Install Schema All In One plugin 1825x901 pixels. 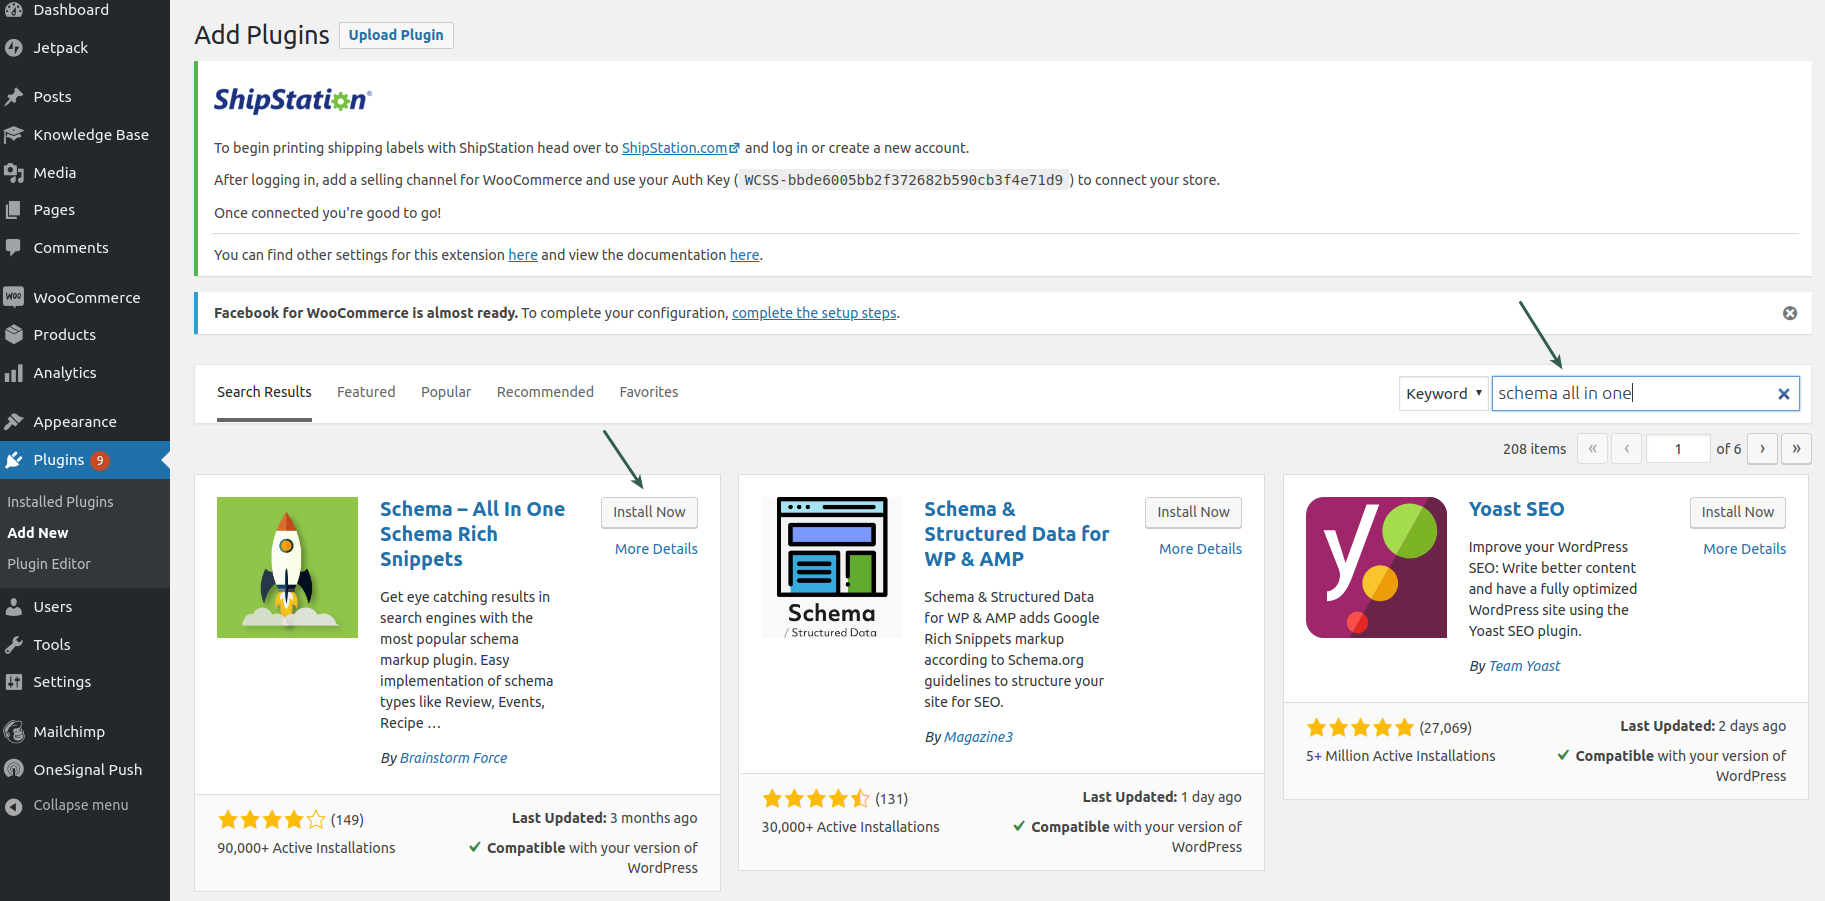(x=649, y=512)
